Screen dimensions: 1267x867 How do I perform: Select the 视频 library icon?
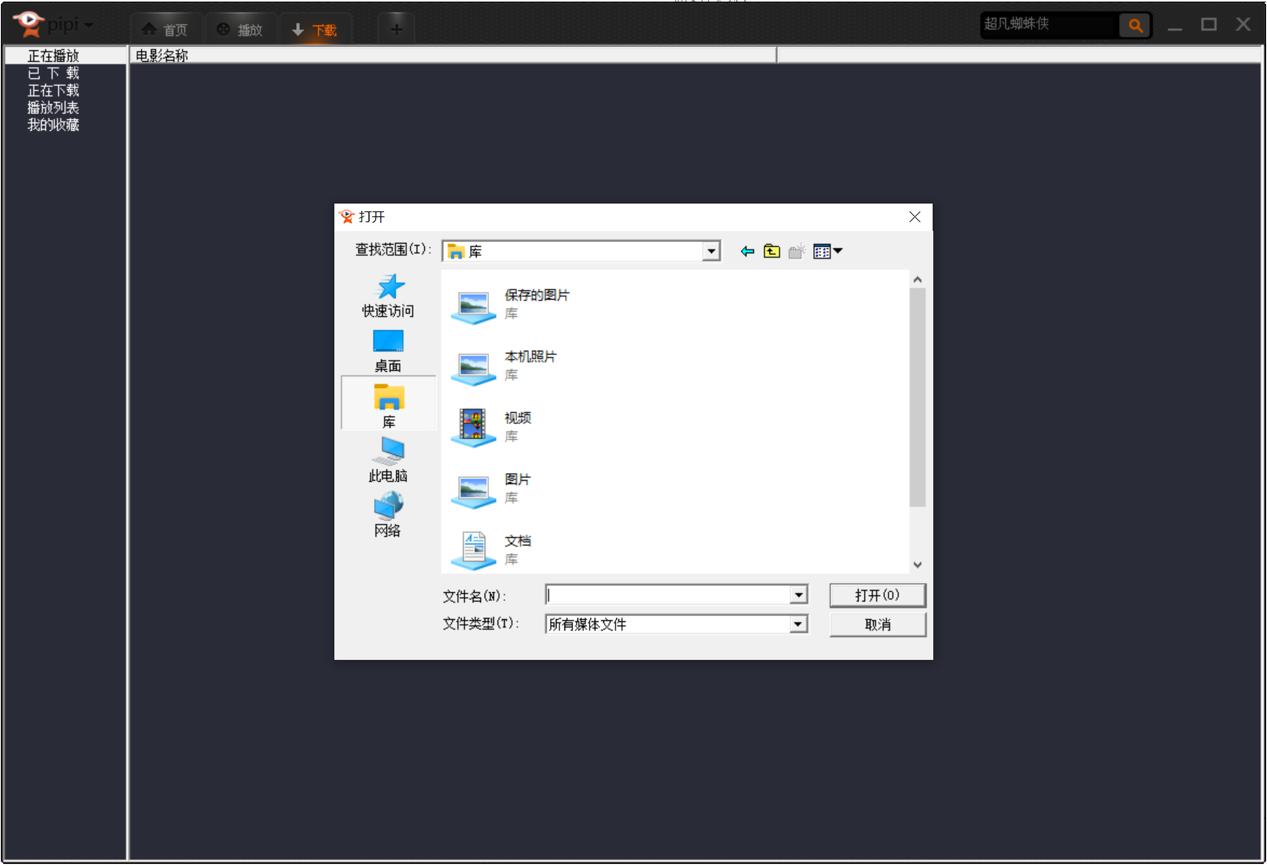click(x=473, y=427)
